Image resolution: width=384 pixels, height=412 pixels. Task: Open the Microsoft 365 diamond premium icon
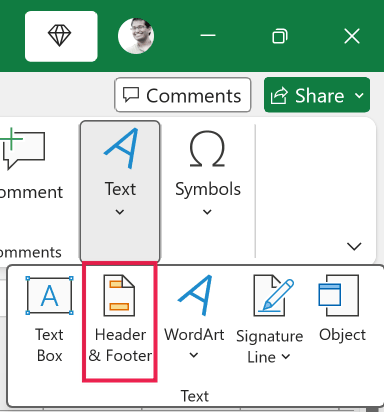(61, 36)
